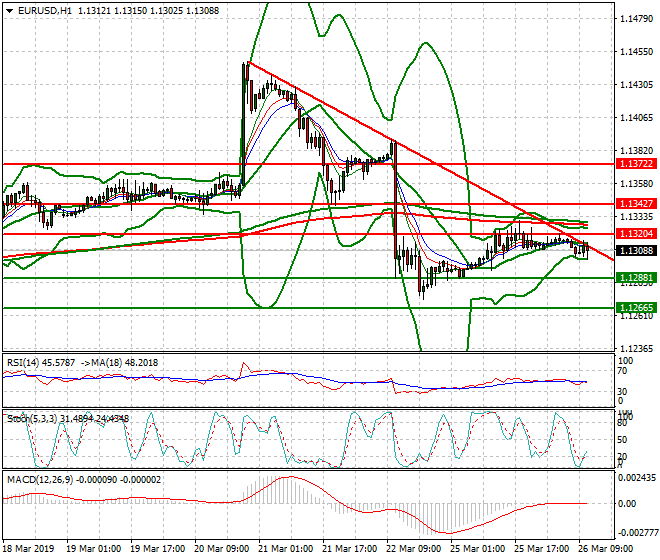660x560 pixels.
Task: Click the 1.13335 price scale value
Action: pos(636,217)
